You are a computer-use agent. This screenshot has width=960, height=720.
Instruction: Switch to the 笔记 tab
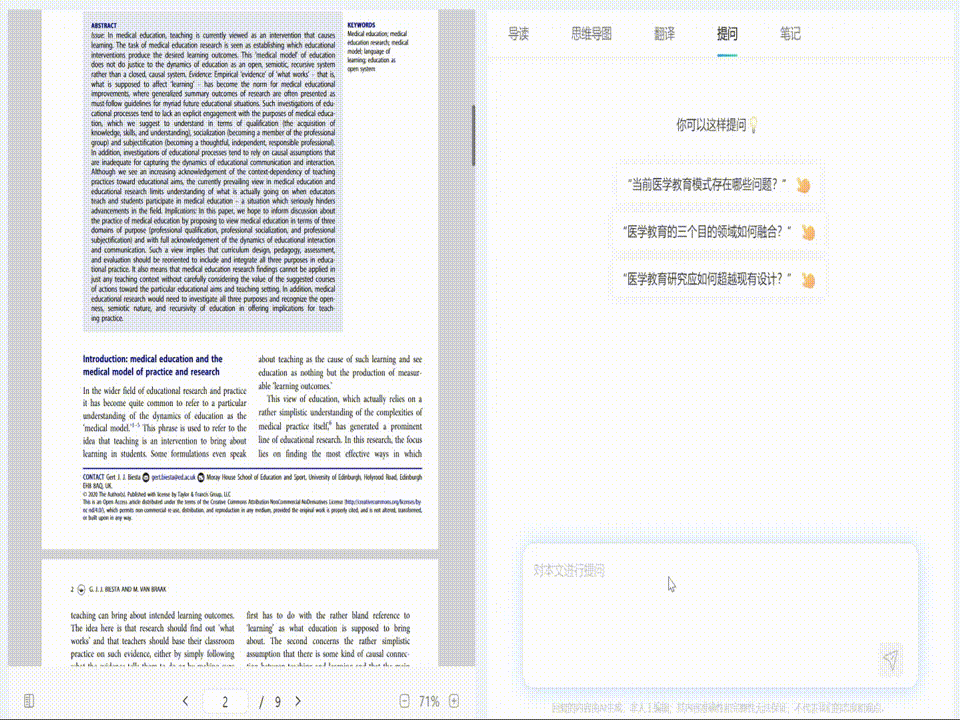(790, 34)
